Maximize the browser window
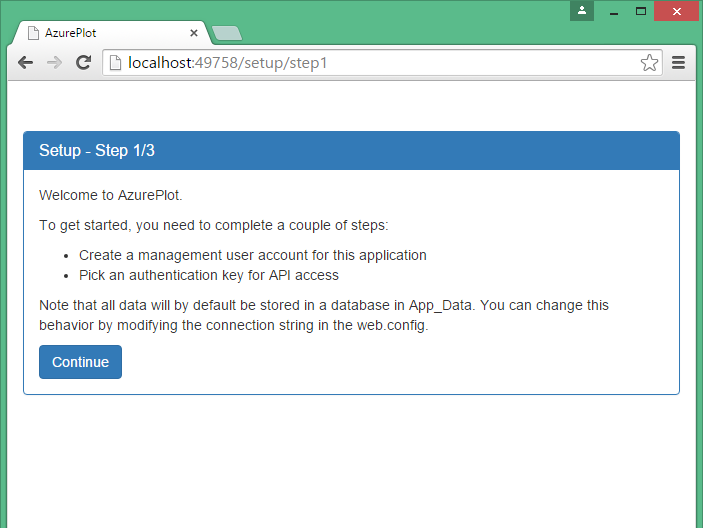The width and height of the screenshot is (708, 528). [640, 12]
